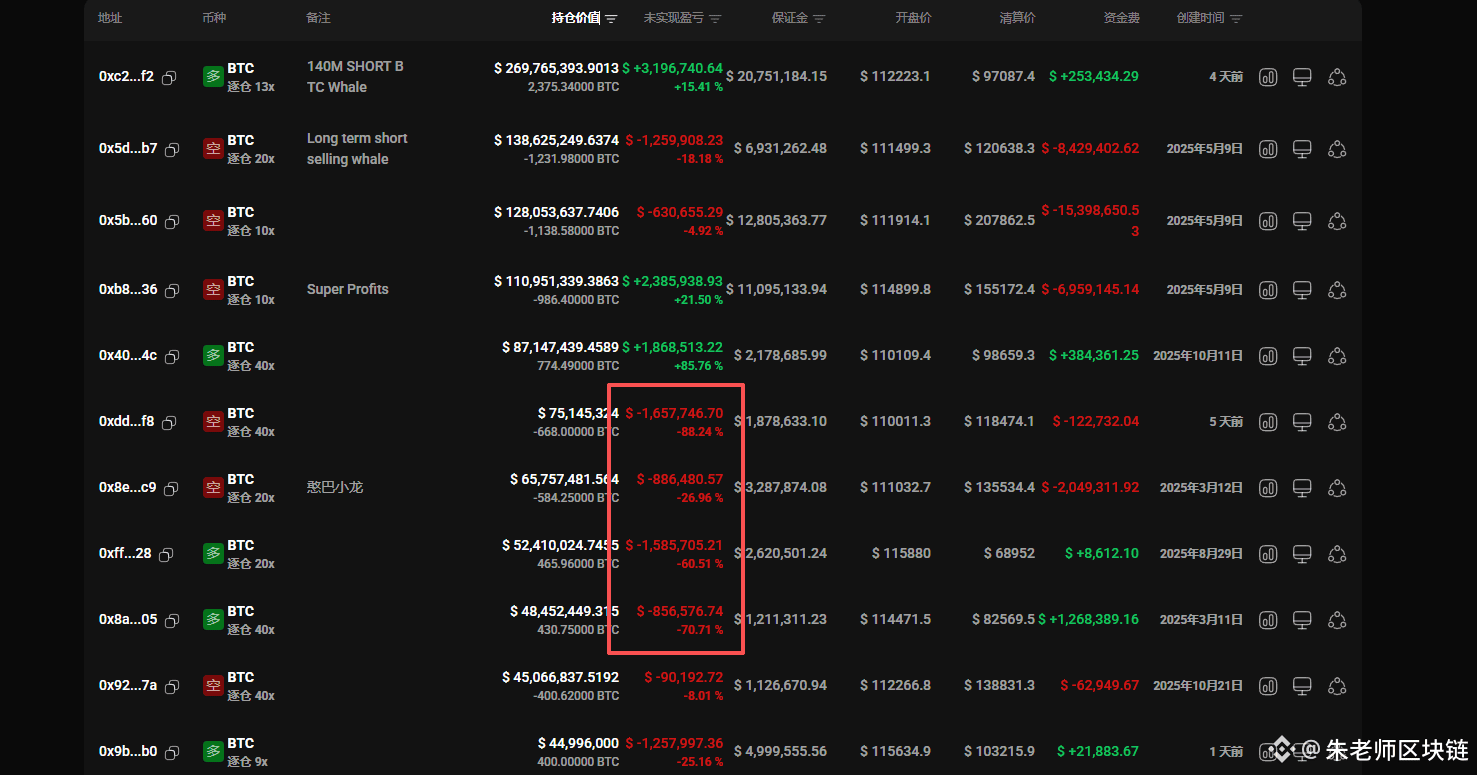Open bar chart icon for 0xc2...f2 row
The width and height of the screenshot is (1477, 775).
(x=1268, y=77)
